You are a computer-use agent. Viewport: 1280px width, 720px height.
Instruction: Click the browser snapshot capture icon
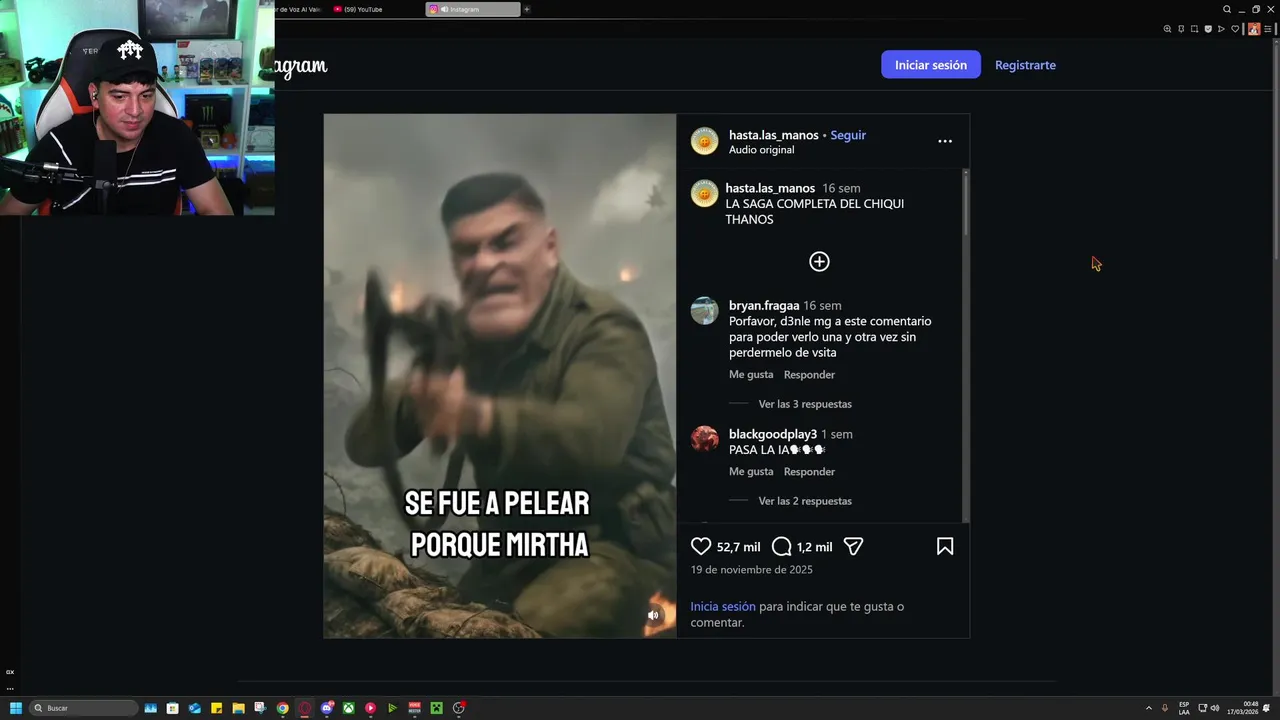[1194, 29]
